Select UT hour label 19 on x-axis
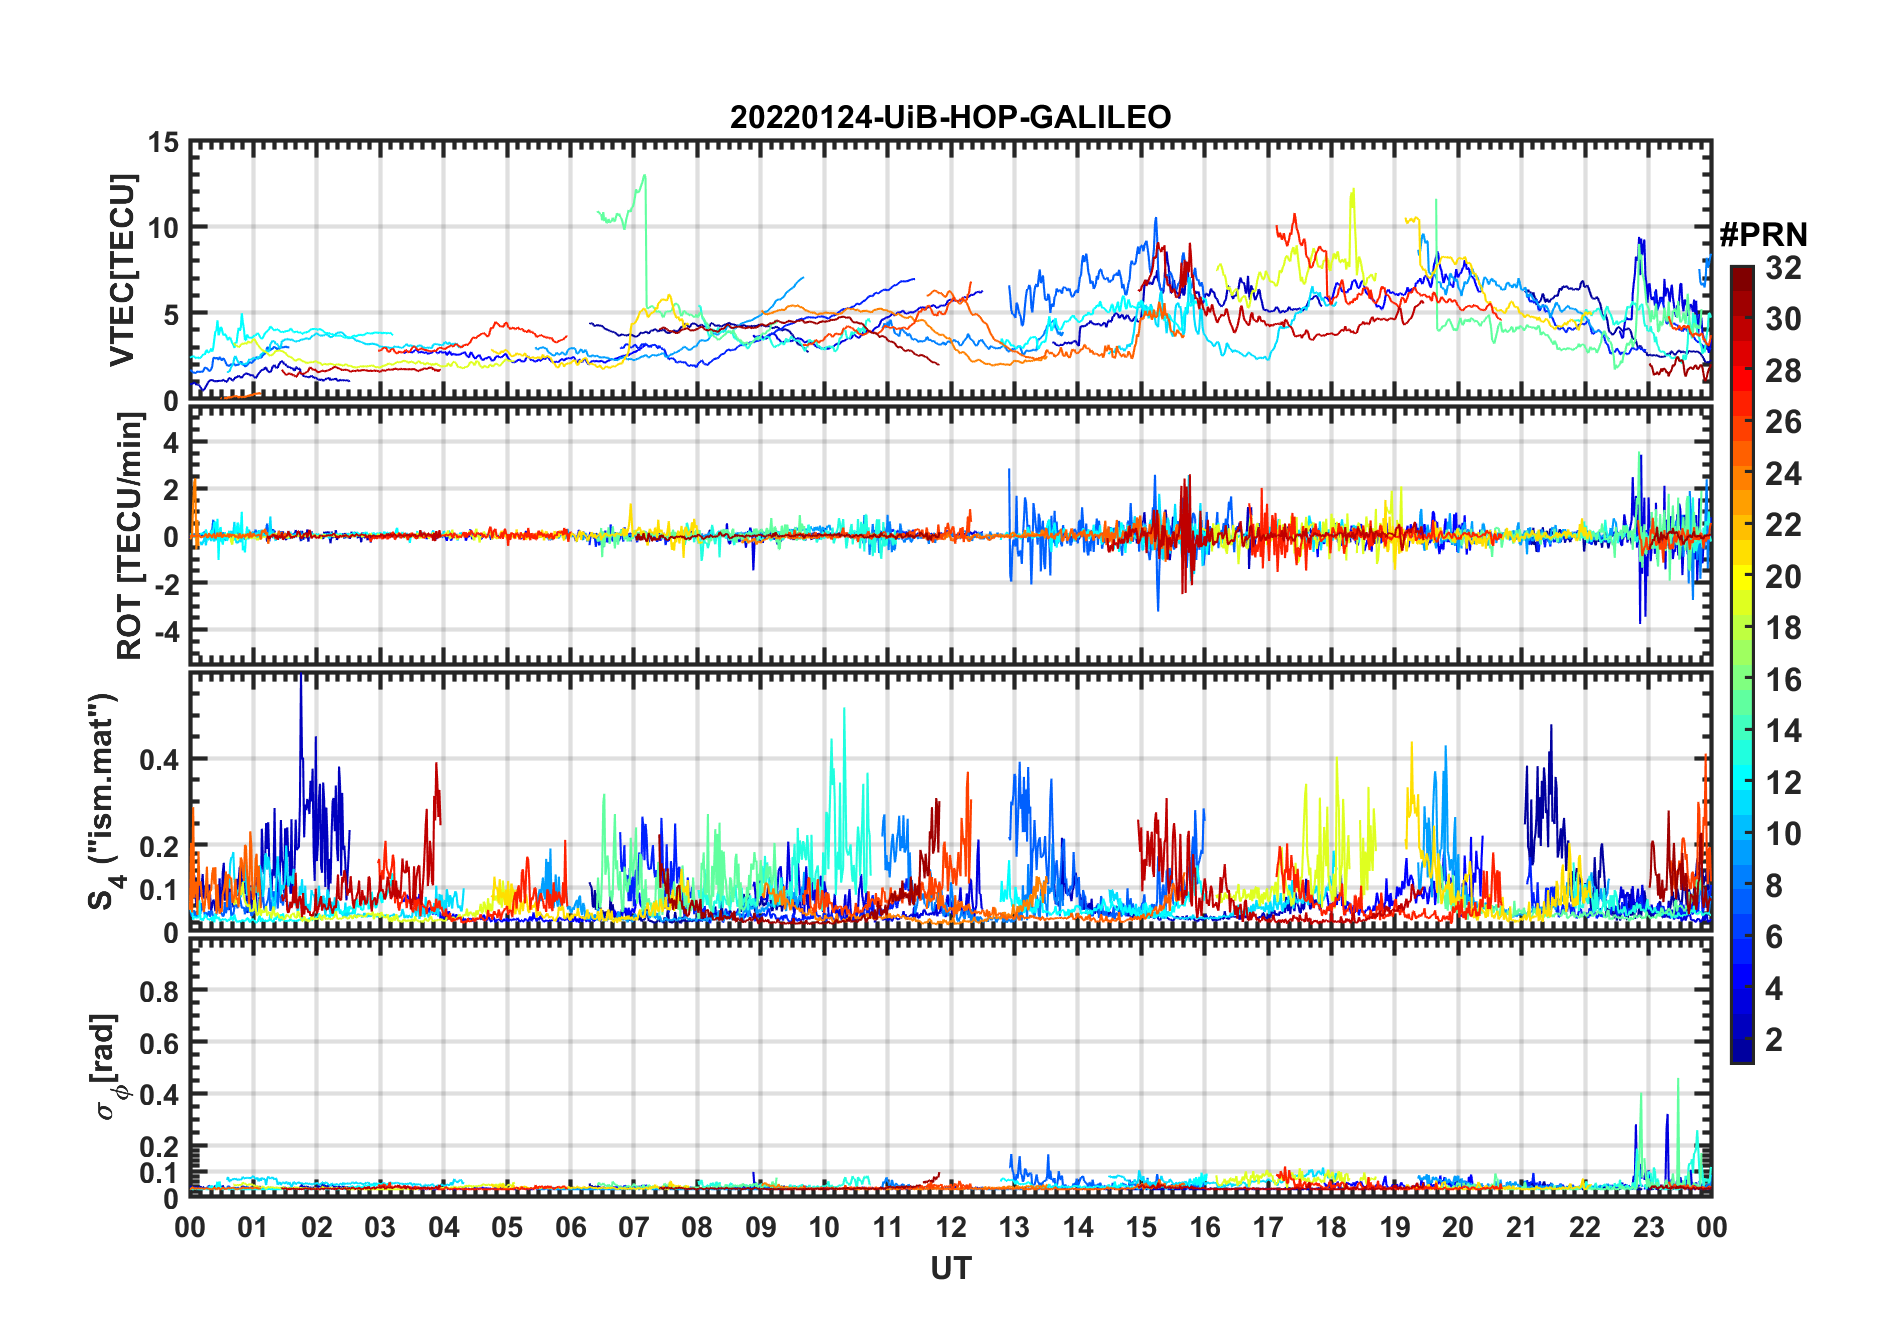The height and width of the screenshot is (1330, 1902). [x=1395, y=1227]
